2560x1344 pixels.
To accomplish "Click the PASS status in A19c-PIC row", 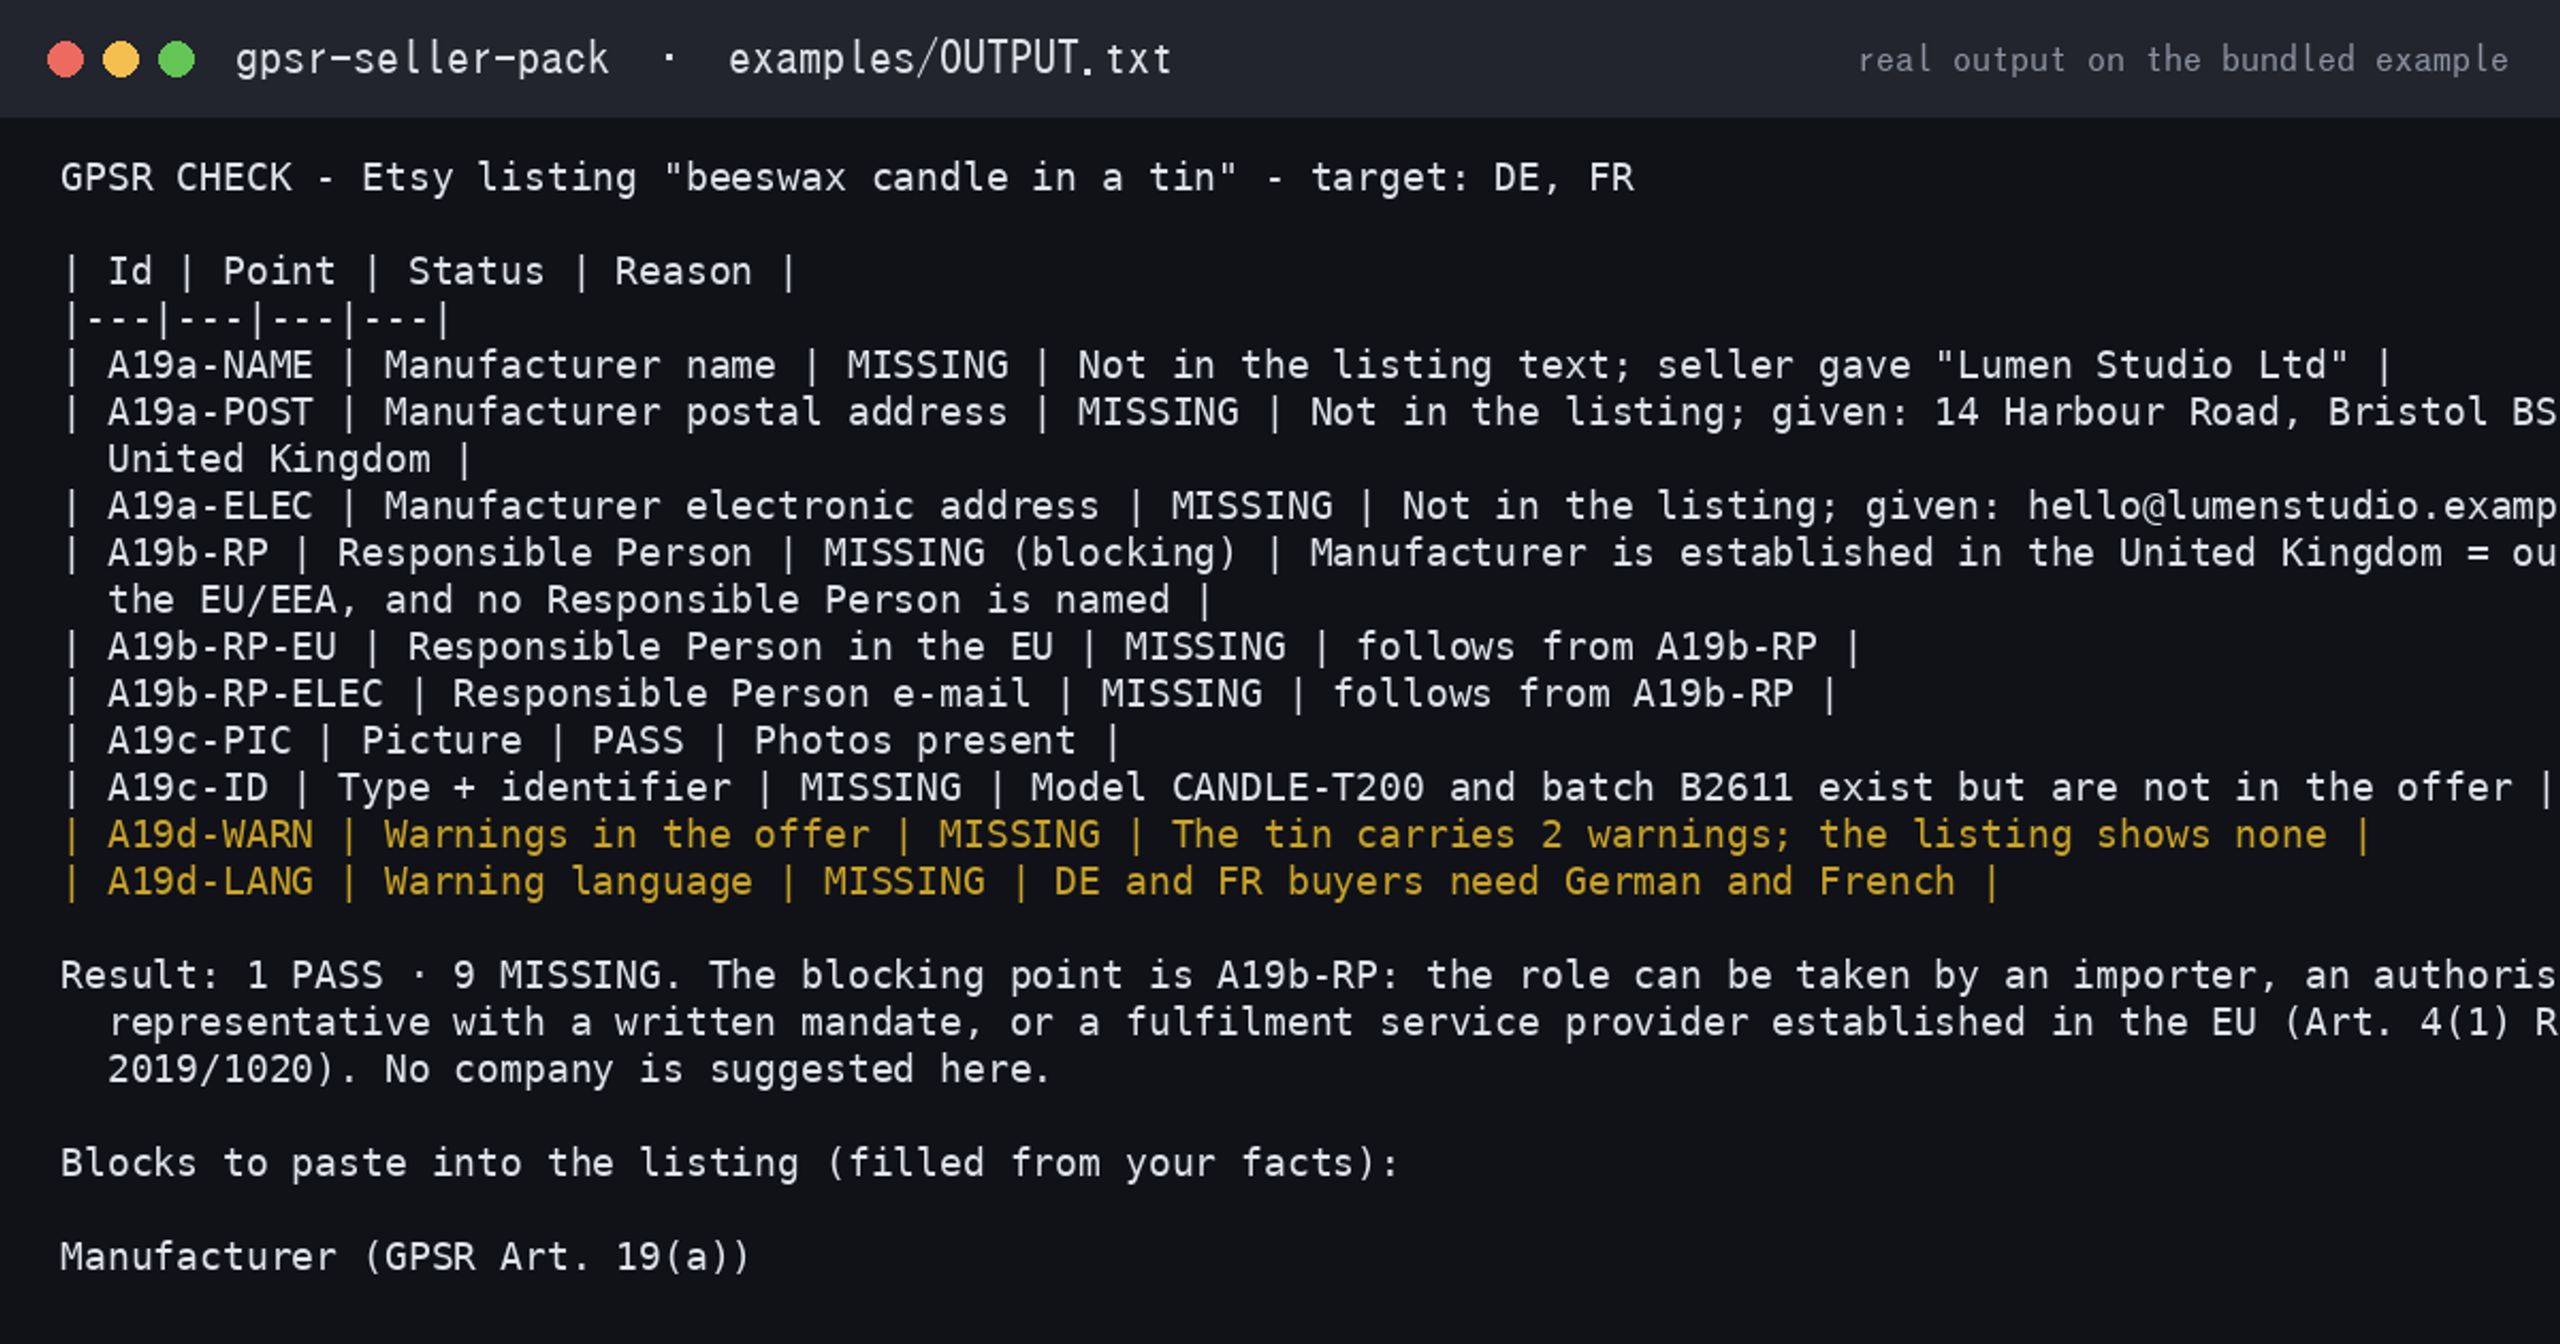I will (x=638, y=741).
